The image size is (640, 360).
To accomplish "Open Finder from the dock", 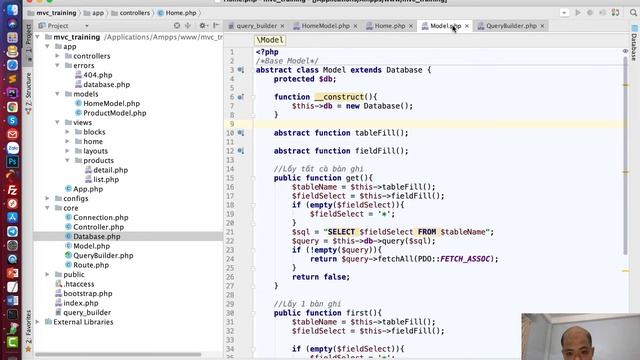I will pos(12,10).
